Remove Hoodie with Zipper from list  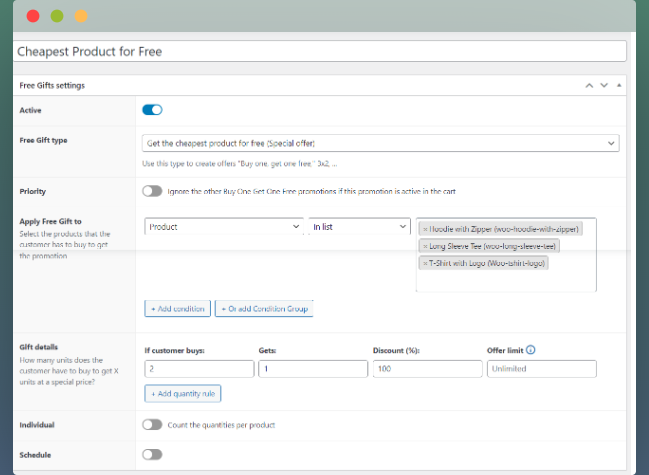click(425, 229)
